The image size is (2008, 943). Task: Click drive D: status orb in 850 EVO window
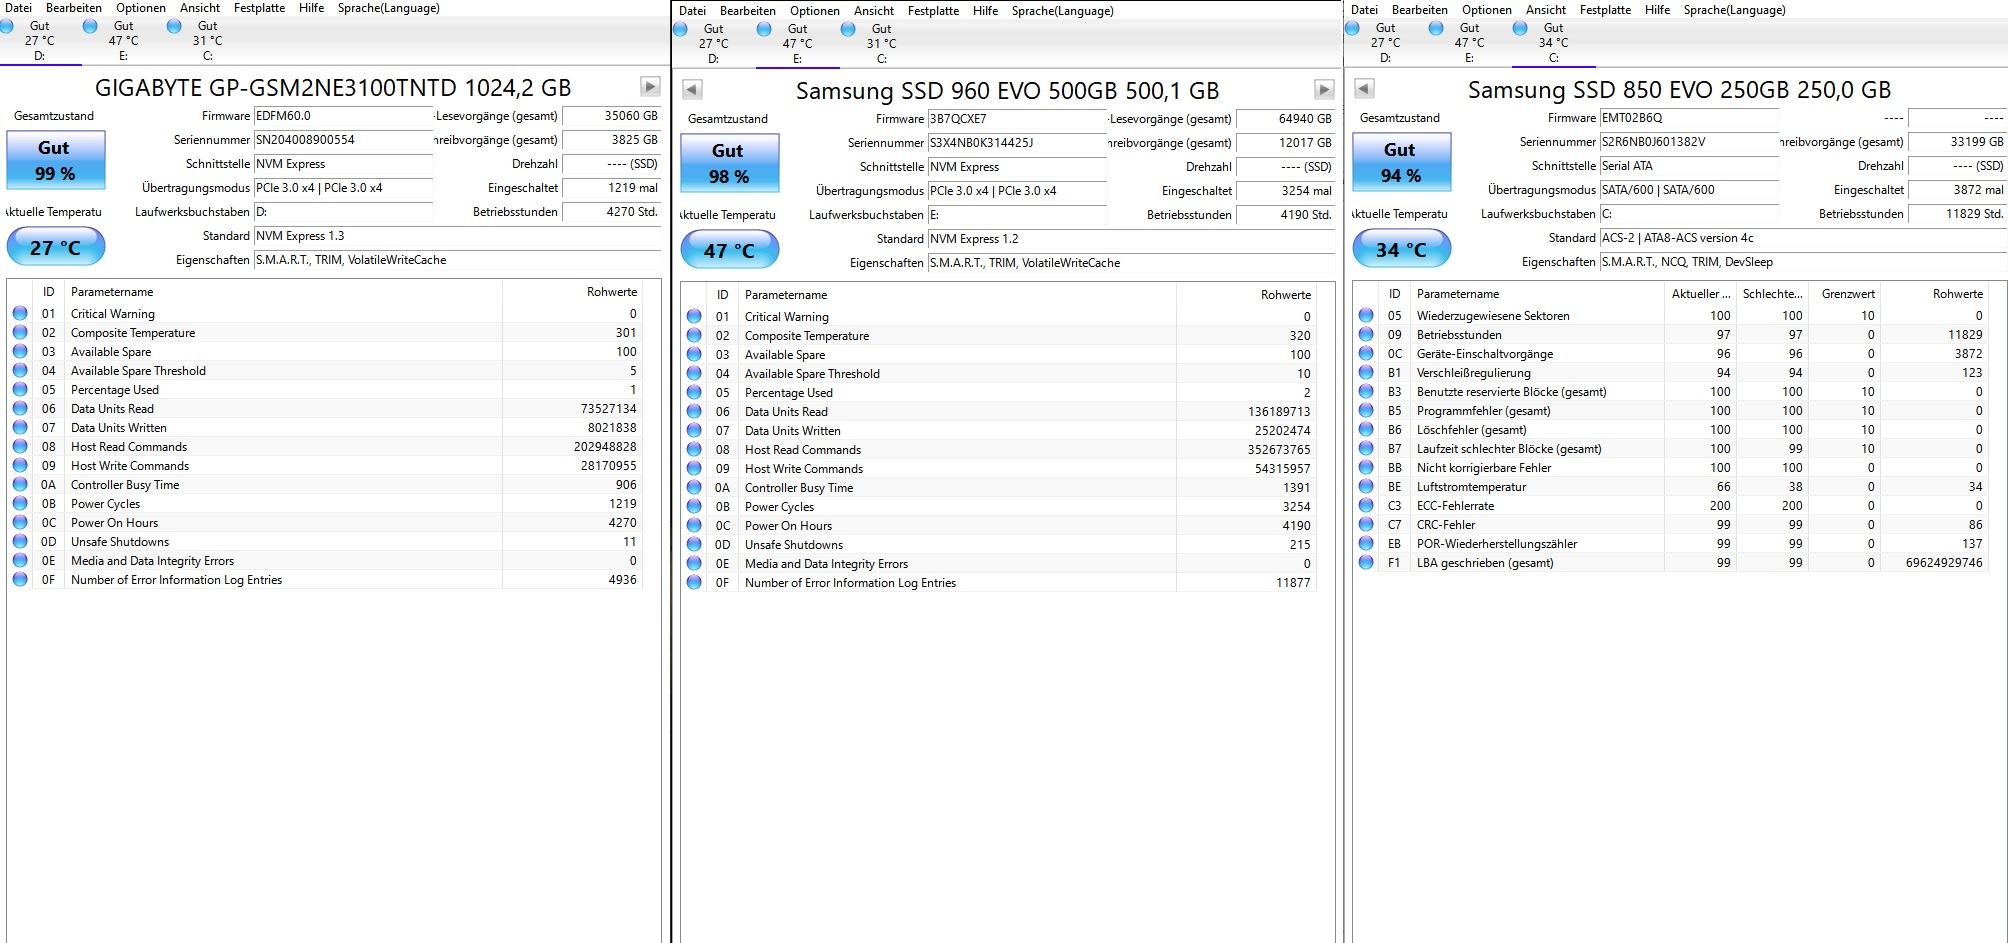(x=1352, y=28)
